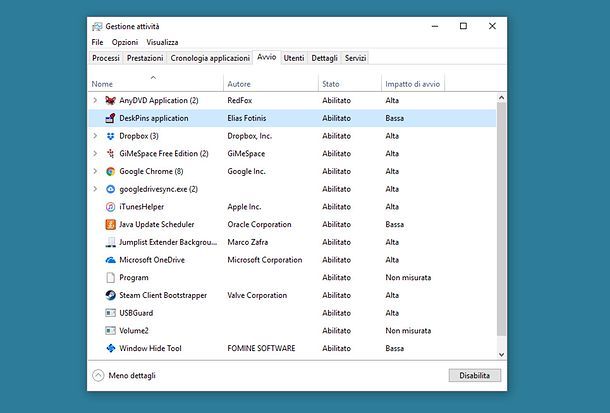610x413 pixels.
Task: Click the USBGuard window icon
Action: click(110, 313)
